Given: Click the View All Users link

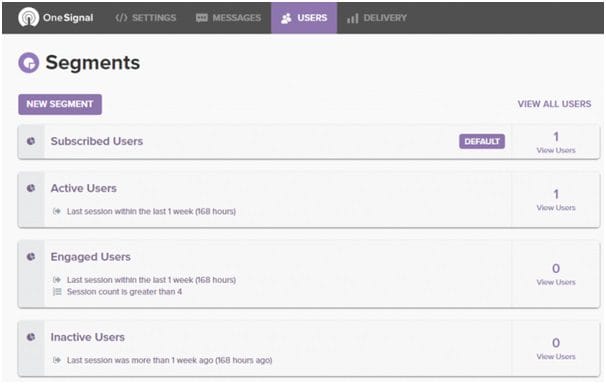Looking at the screenshot, I should [554, 104].
